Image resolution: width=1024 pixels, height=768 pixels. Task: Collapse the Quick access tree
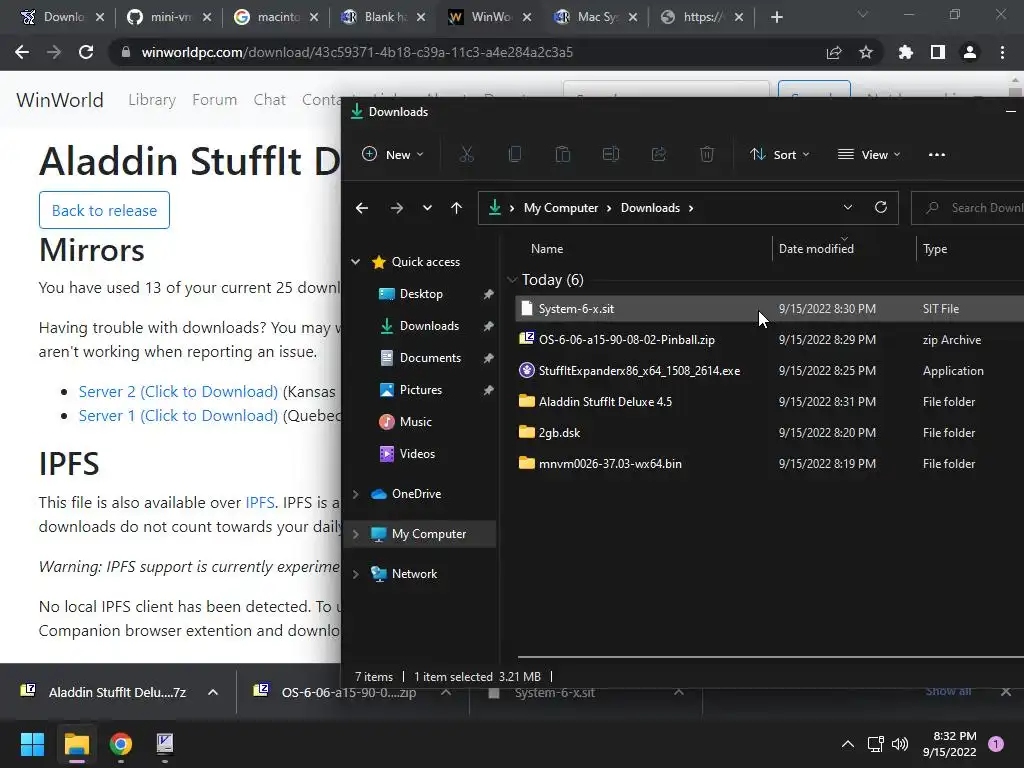pos(355,262)
